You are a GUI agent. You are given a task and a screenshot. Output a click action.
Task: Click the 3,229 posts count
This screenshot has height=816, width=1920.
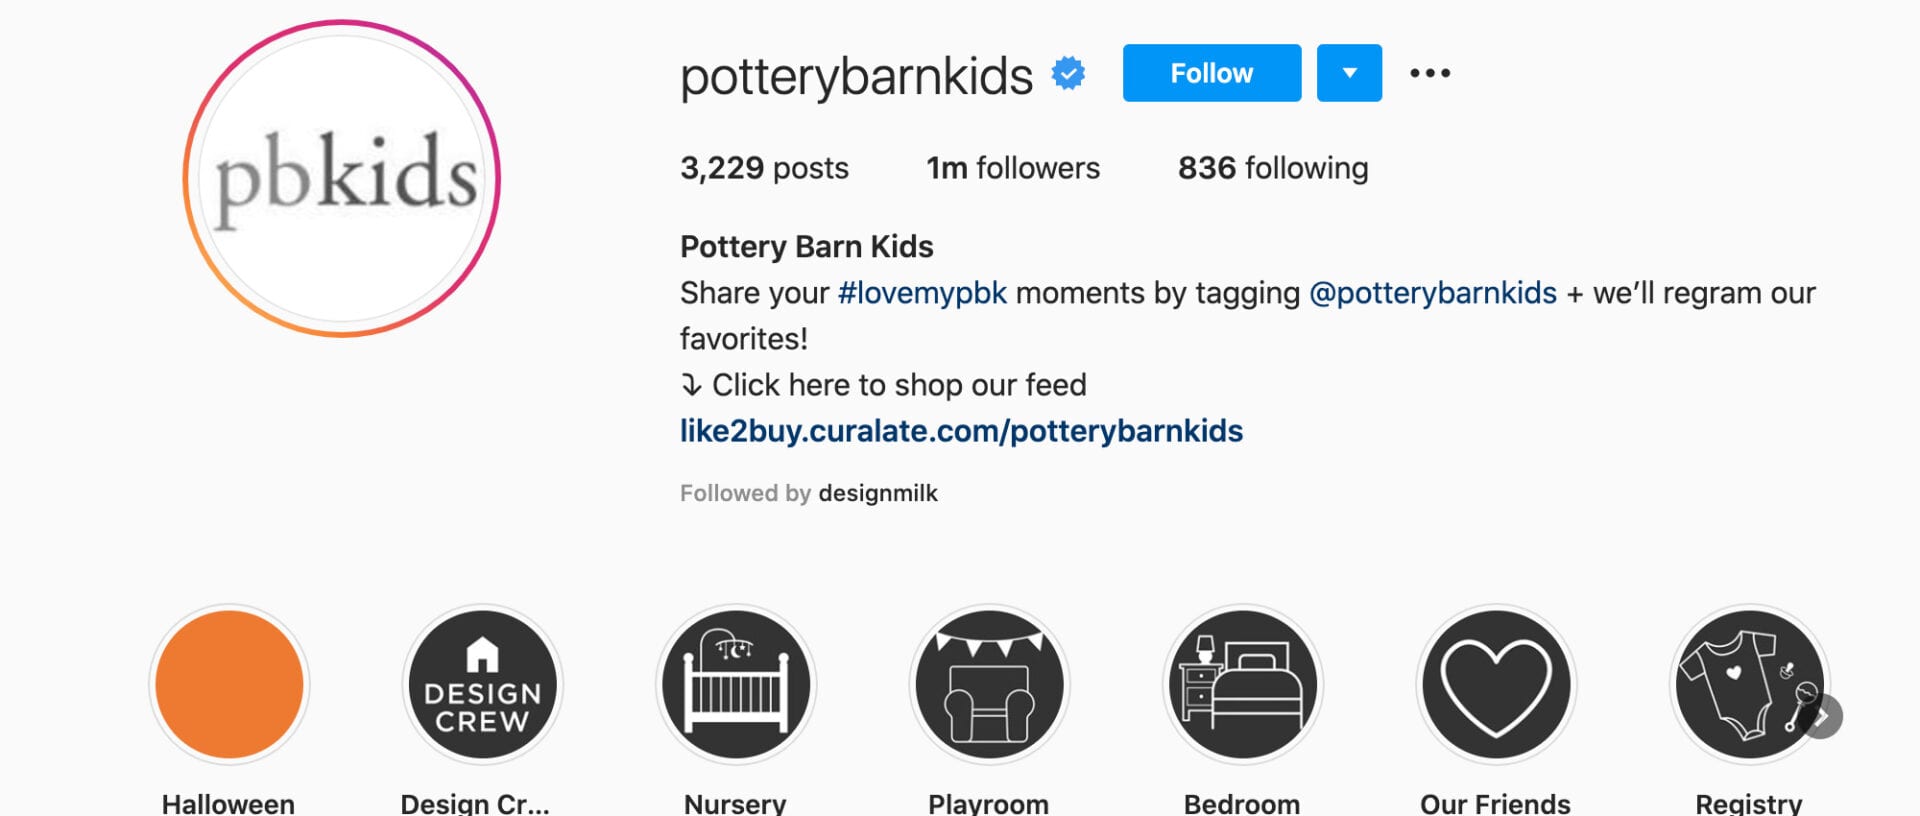point(764,168)
